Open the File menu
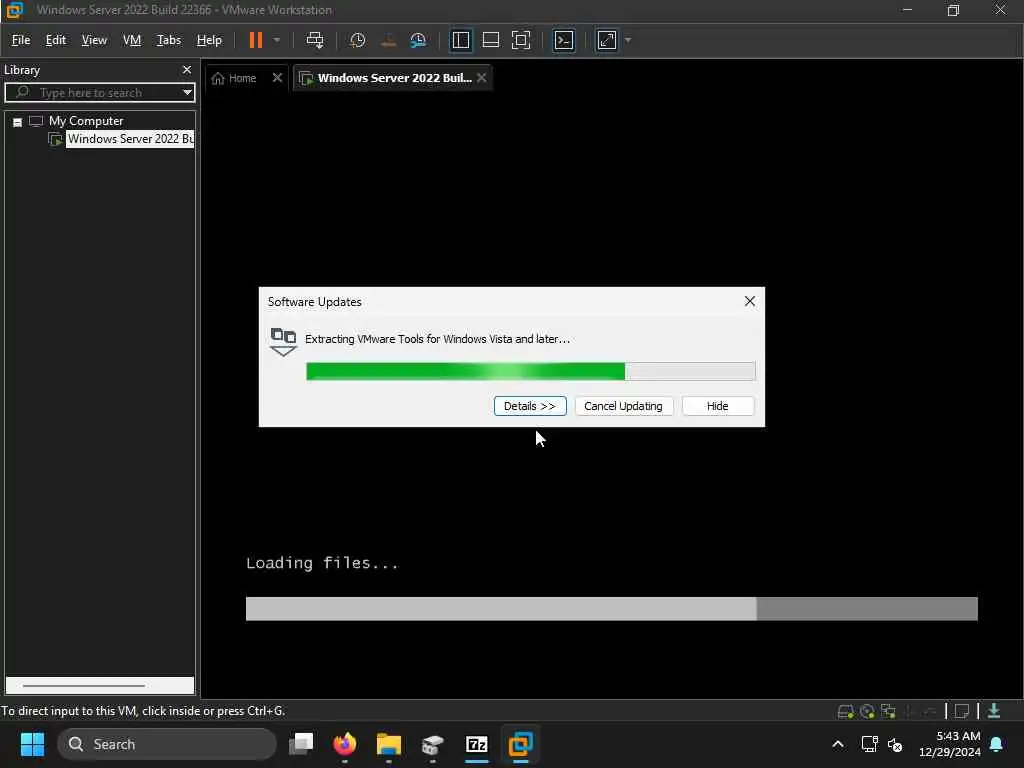 coord(21,40)
